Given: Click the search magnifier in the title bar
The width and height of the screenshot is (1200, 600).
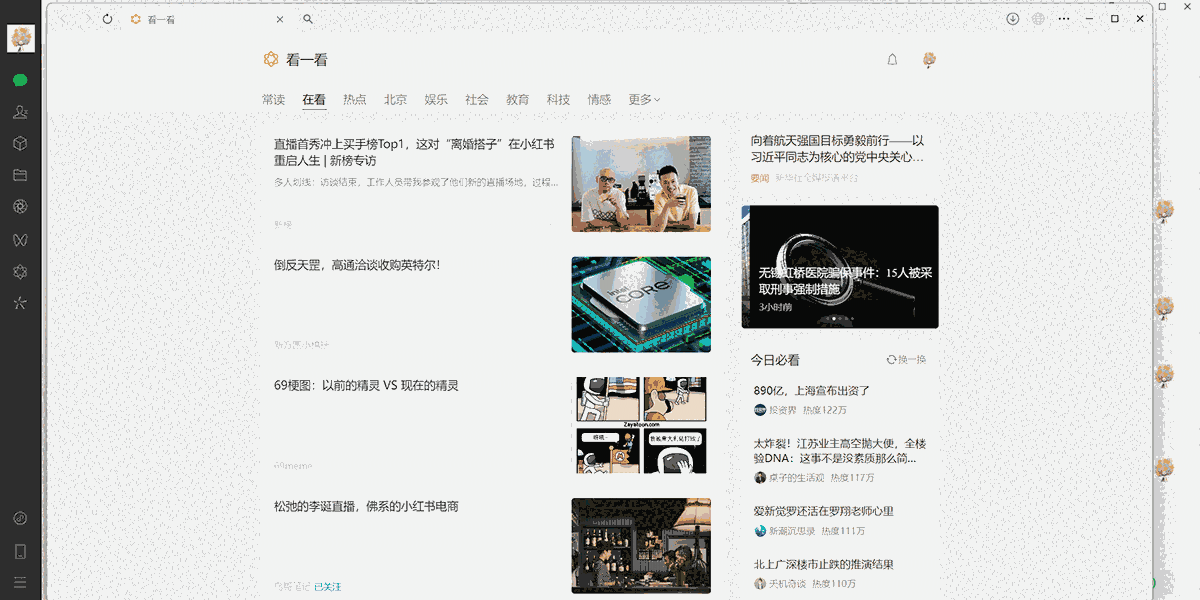Looking at the screenshot, I should [308, 18].
